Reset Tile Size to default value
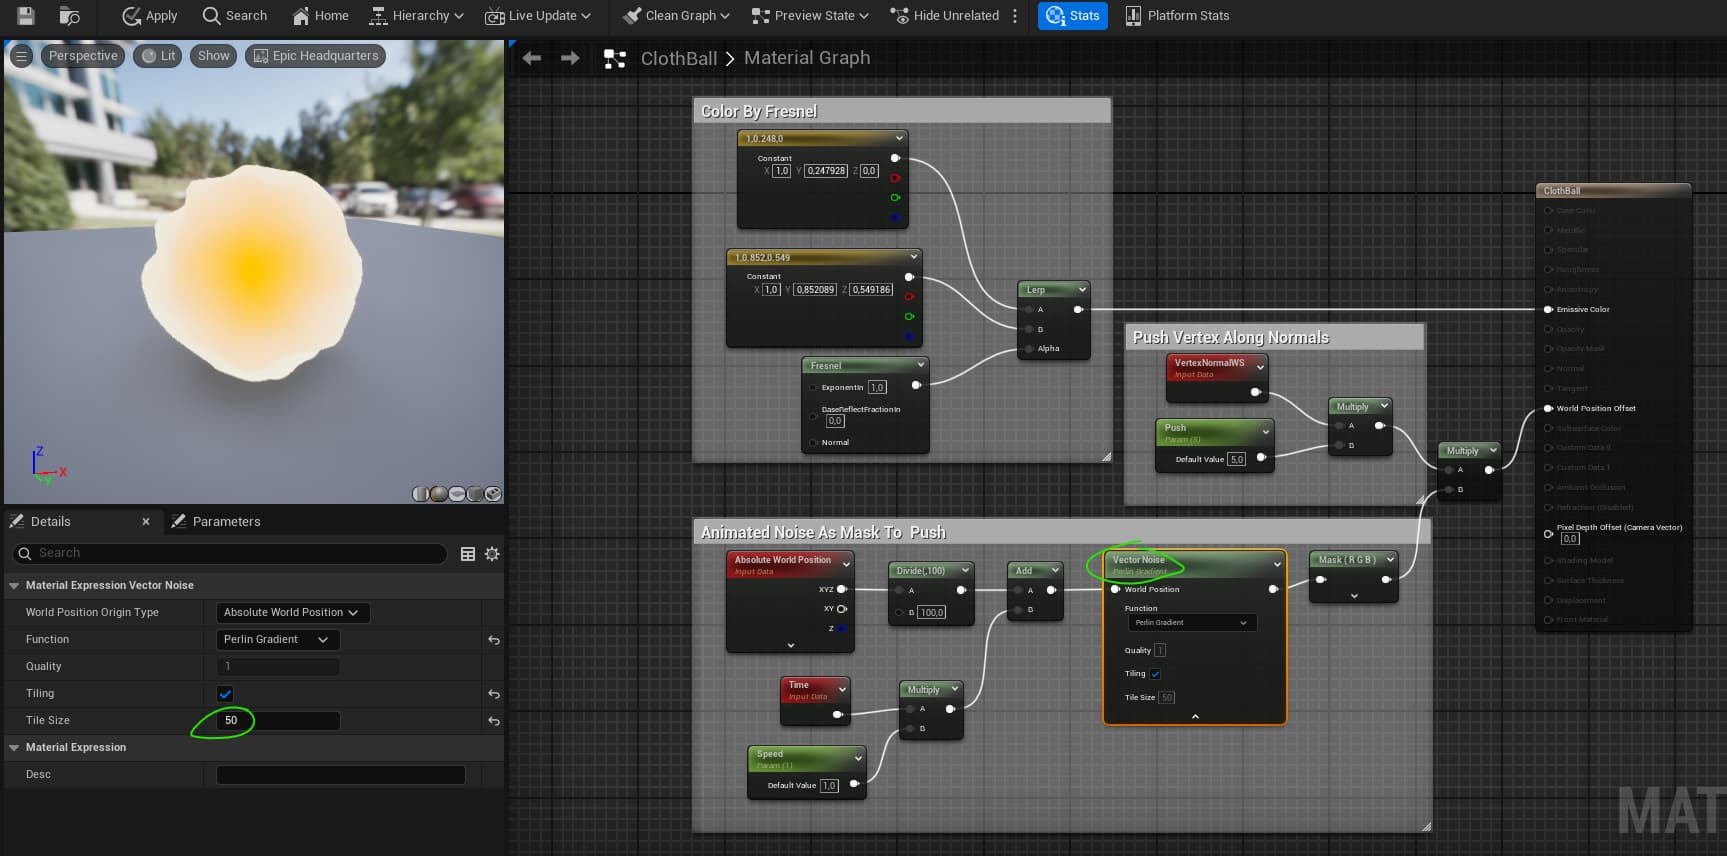1727x856 pixels. coord(493,721)
